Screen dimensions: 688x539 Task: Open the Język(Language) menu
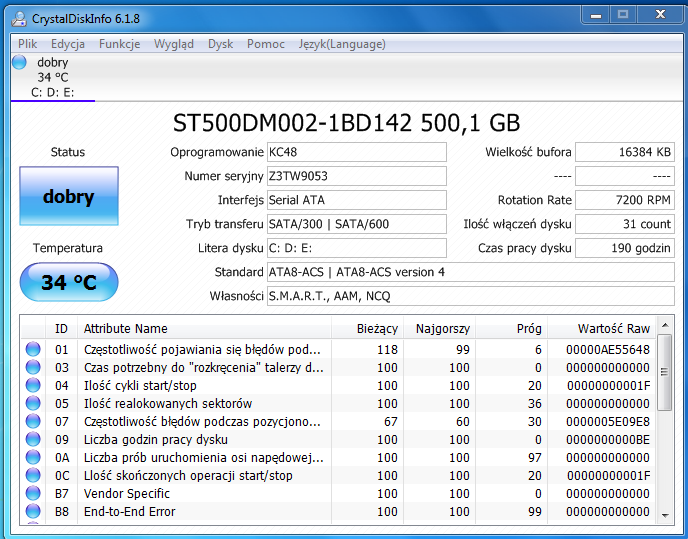(x=342, y=44)
